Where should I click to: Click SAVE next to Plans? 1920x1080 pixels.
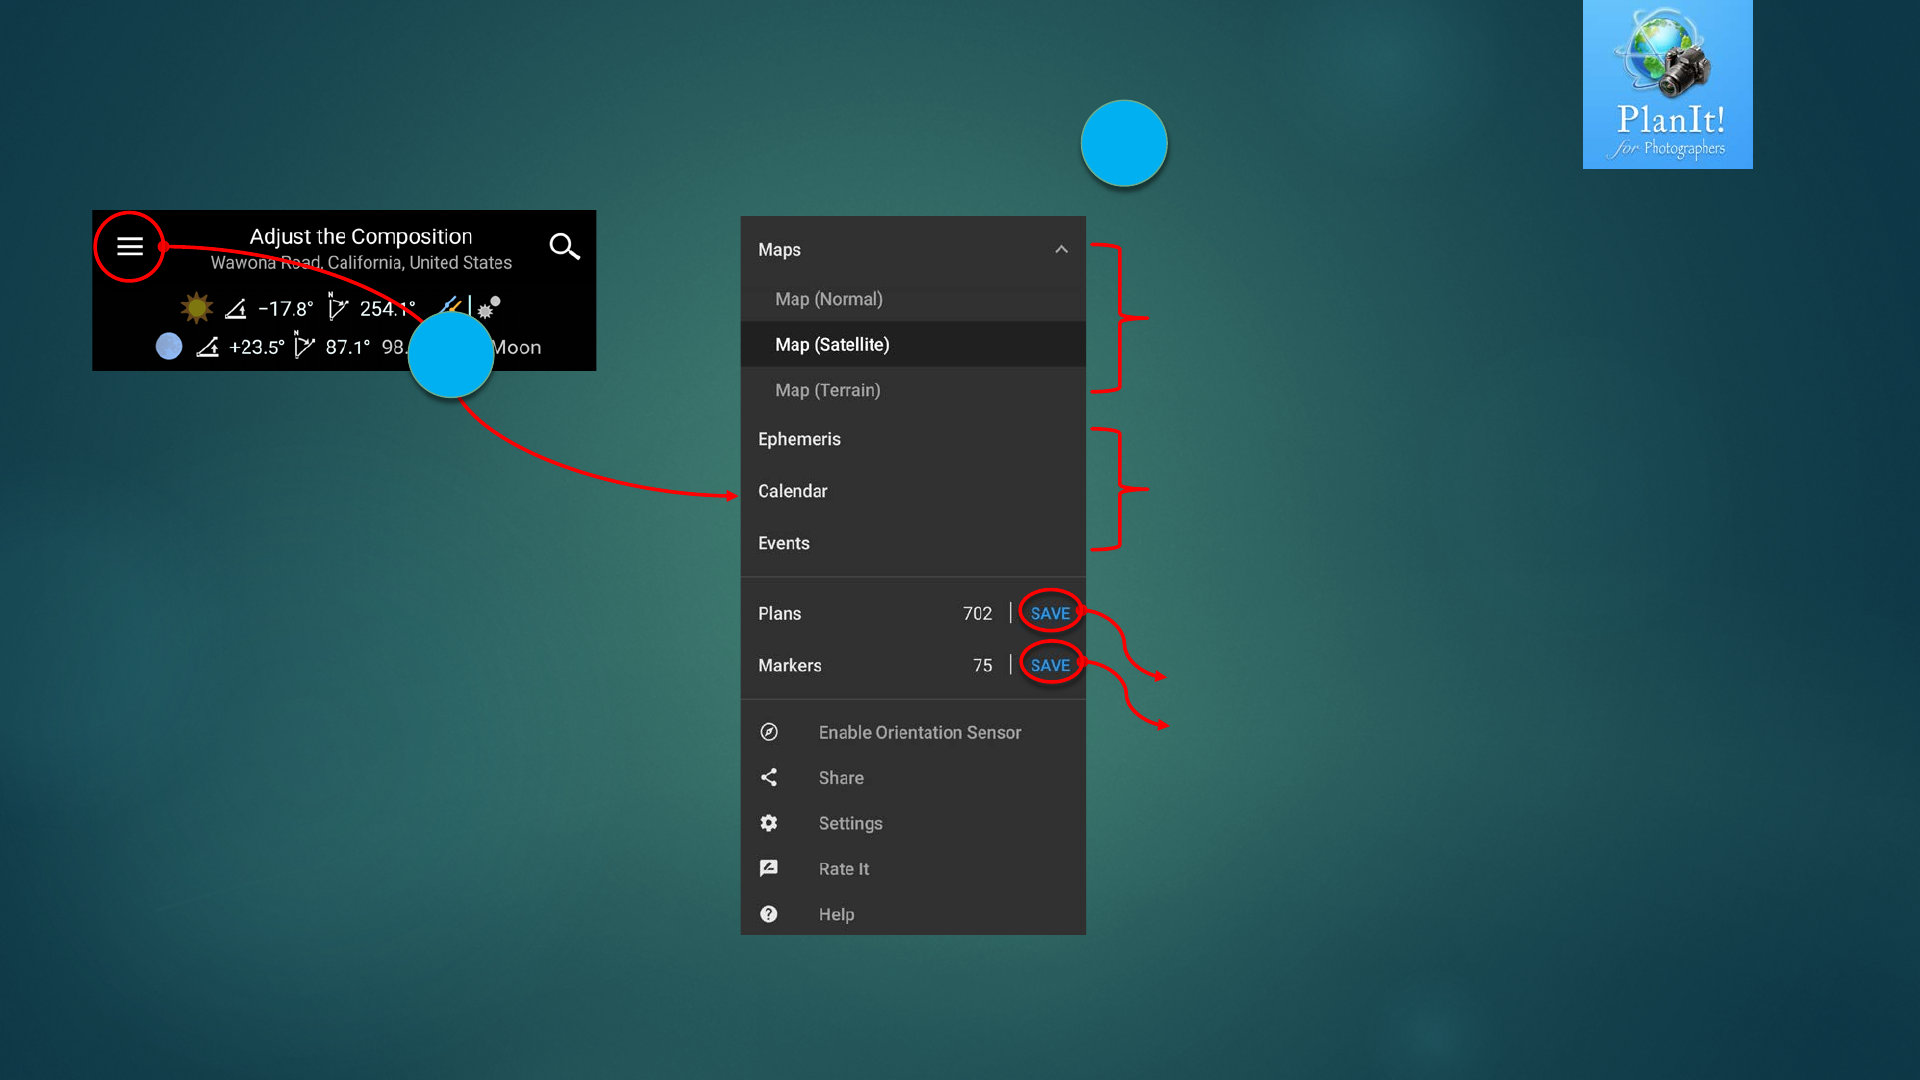click(1050, 613)
